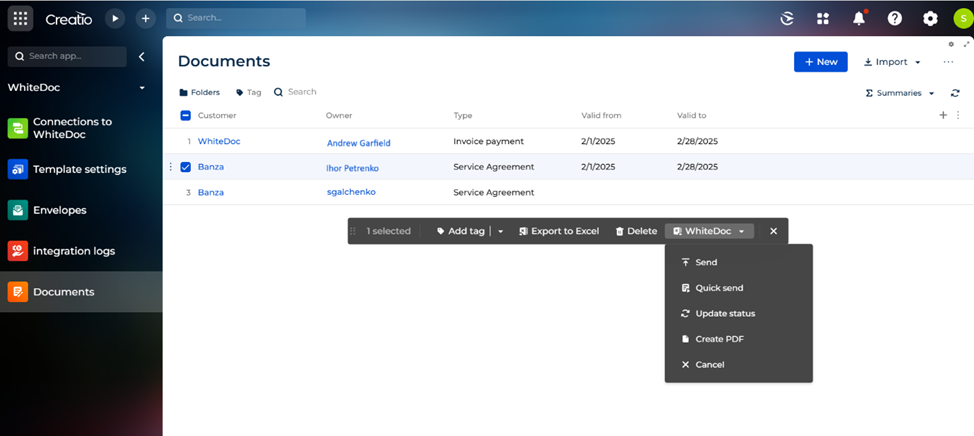Open the user profile avatar
The width and height of the screenshot is (974, 436).
[963, 19]
